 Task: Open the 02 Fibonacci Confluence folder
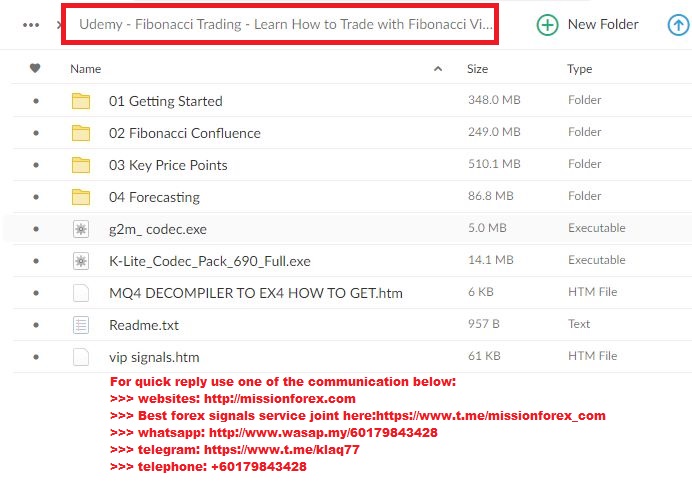point(184,133)
